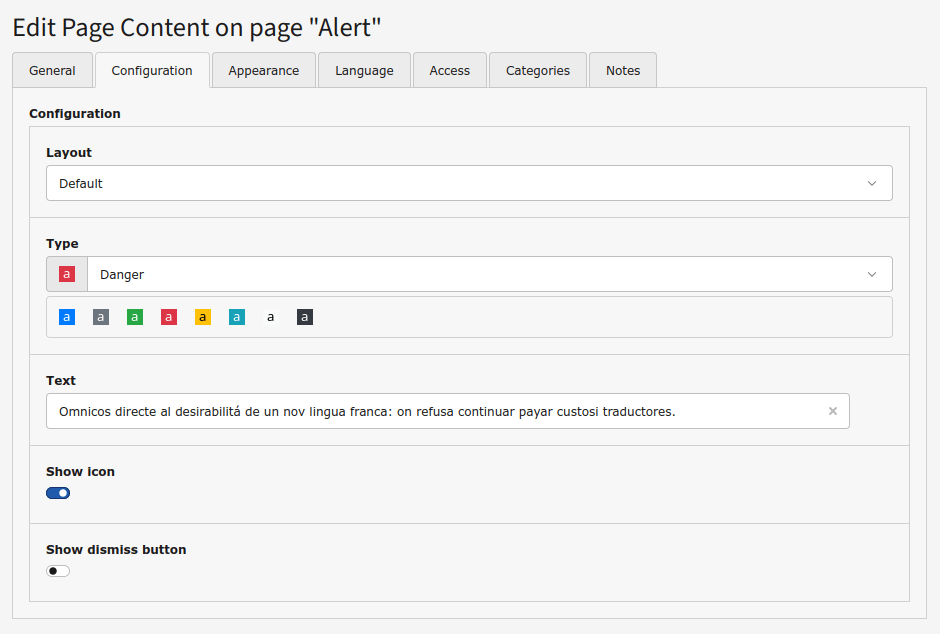Clear the Text field with the X button

pos(833,411)
